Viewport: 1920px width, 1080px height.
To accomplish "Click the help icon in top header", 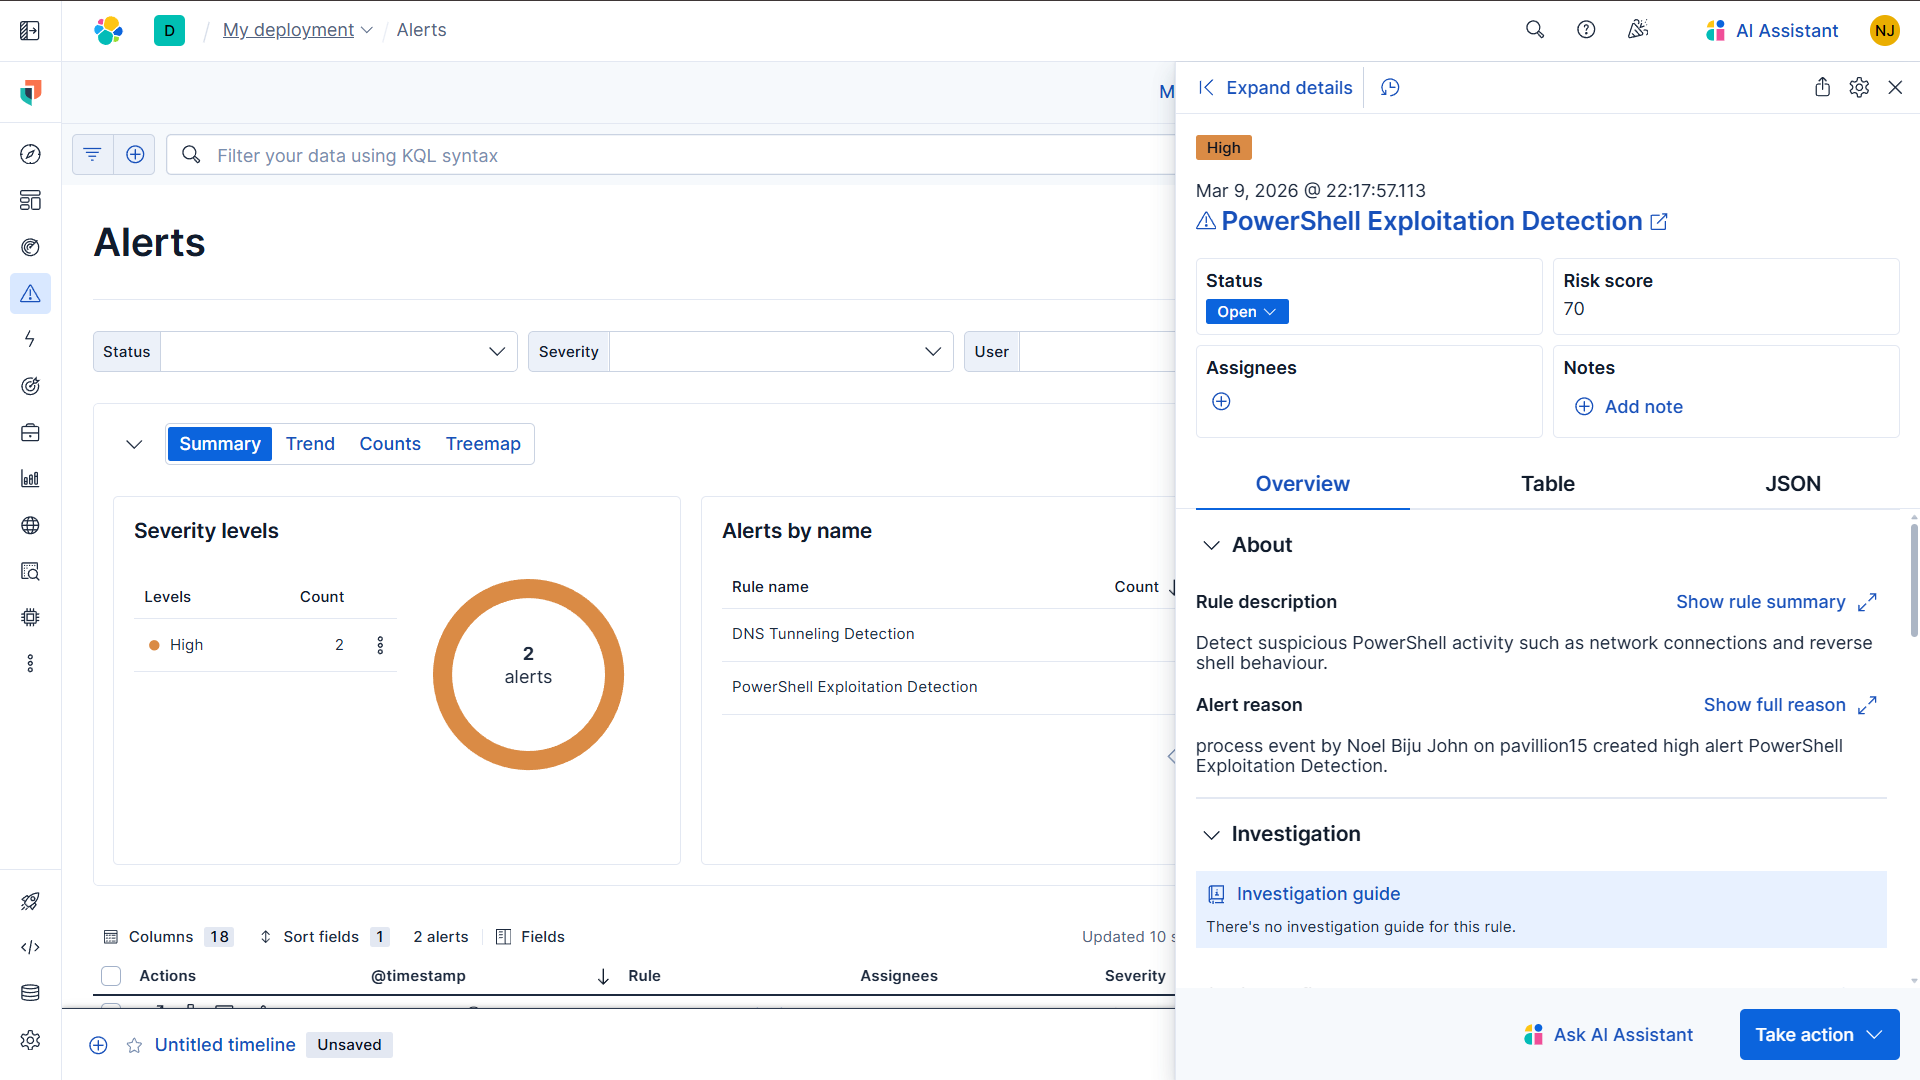I will [1586, 30].
